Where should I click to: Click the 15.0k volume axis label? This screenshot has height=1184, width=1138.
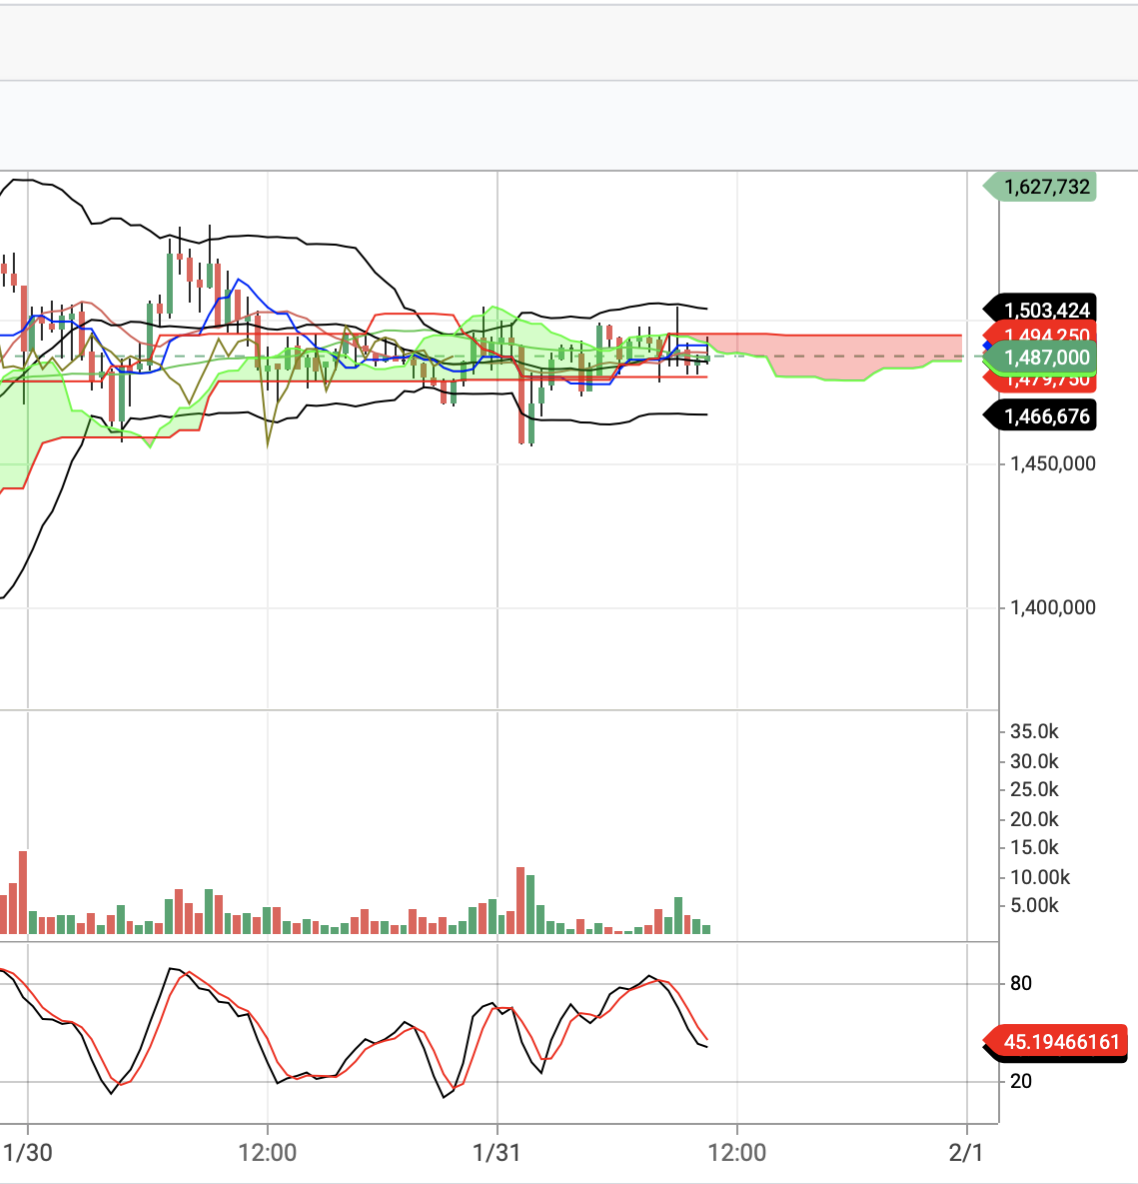pos(1035,847)
